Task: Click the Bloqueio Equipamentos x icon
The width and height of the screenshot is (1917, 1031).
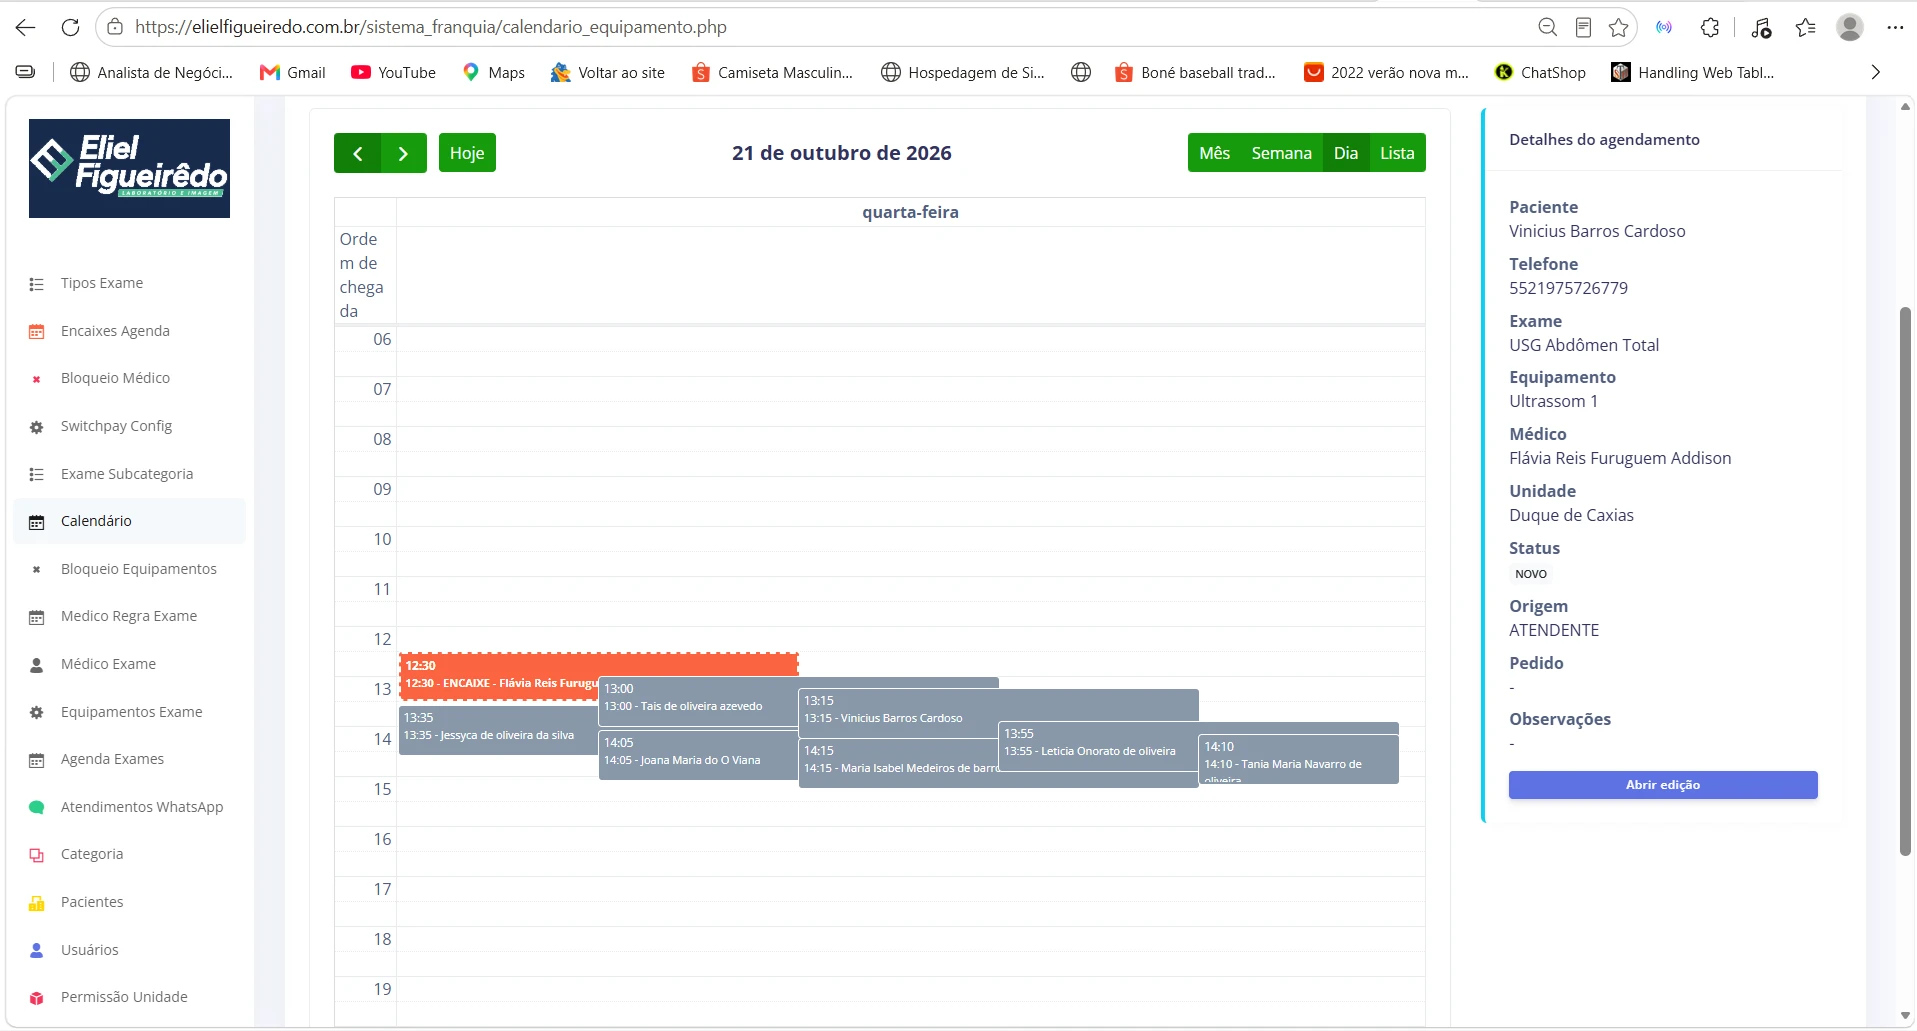Action: click(x=37, y=570)
